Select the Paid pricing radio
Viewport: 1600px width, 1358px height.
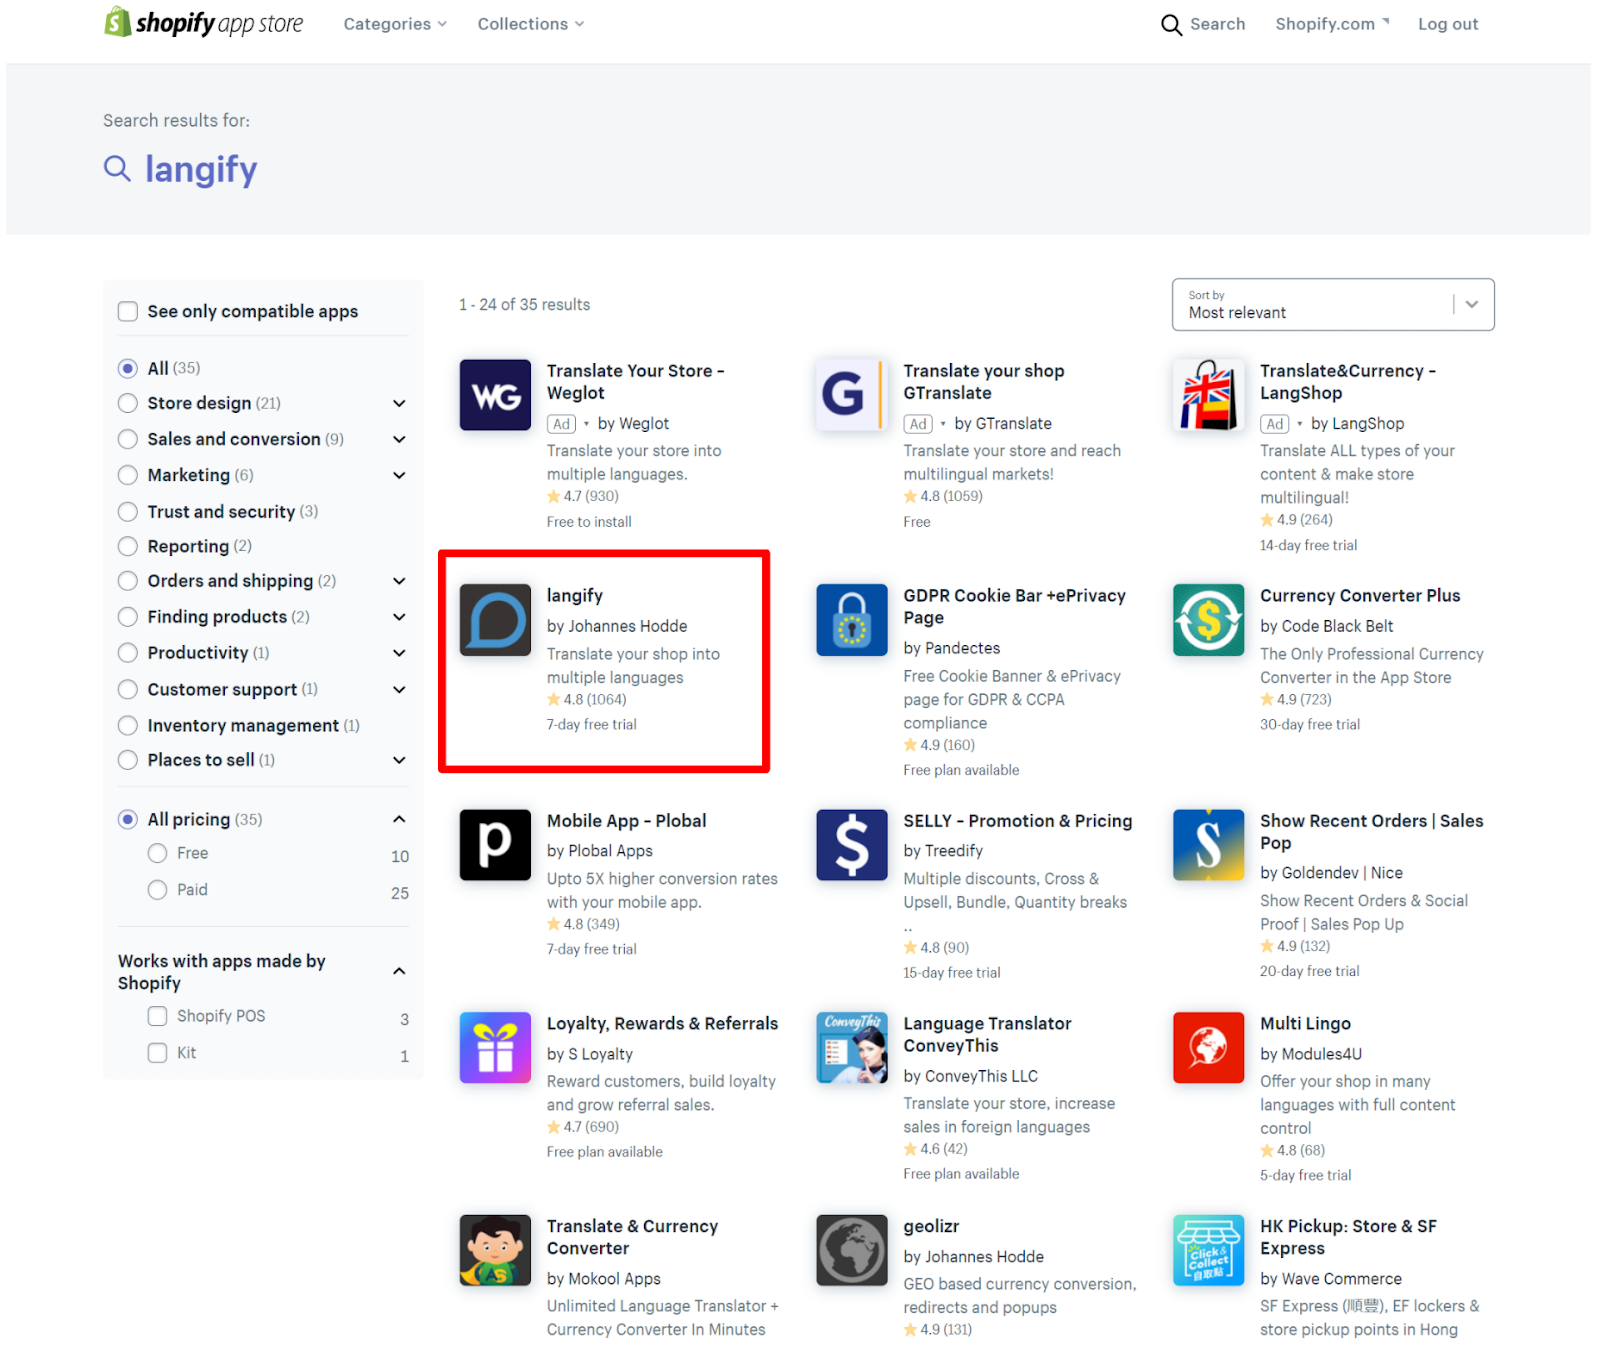pos(157,890)
